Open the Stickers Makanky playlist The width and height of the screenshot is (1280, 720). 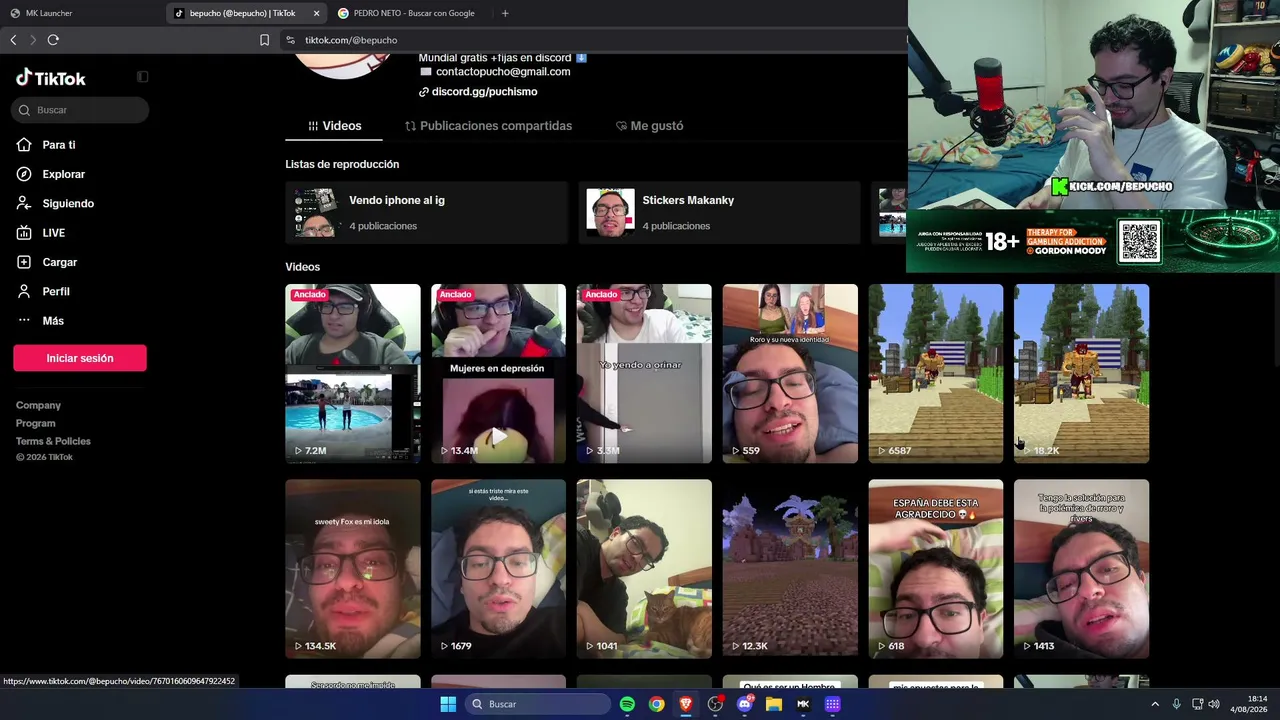coord(719,212)
